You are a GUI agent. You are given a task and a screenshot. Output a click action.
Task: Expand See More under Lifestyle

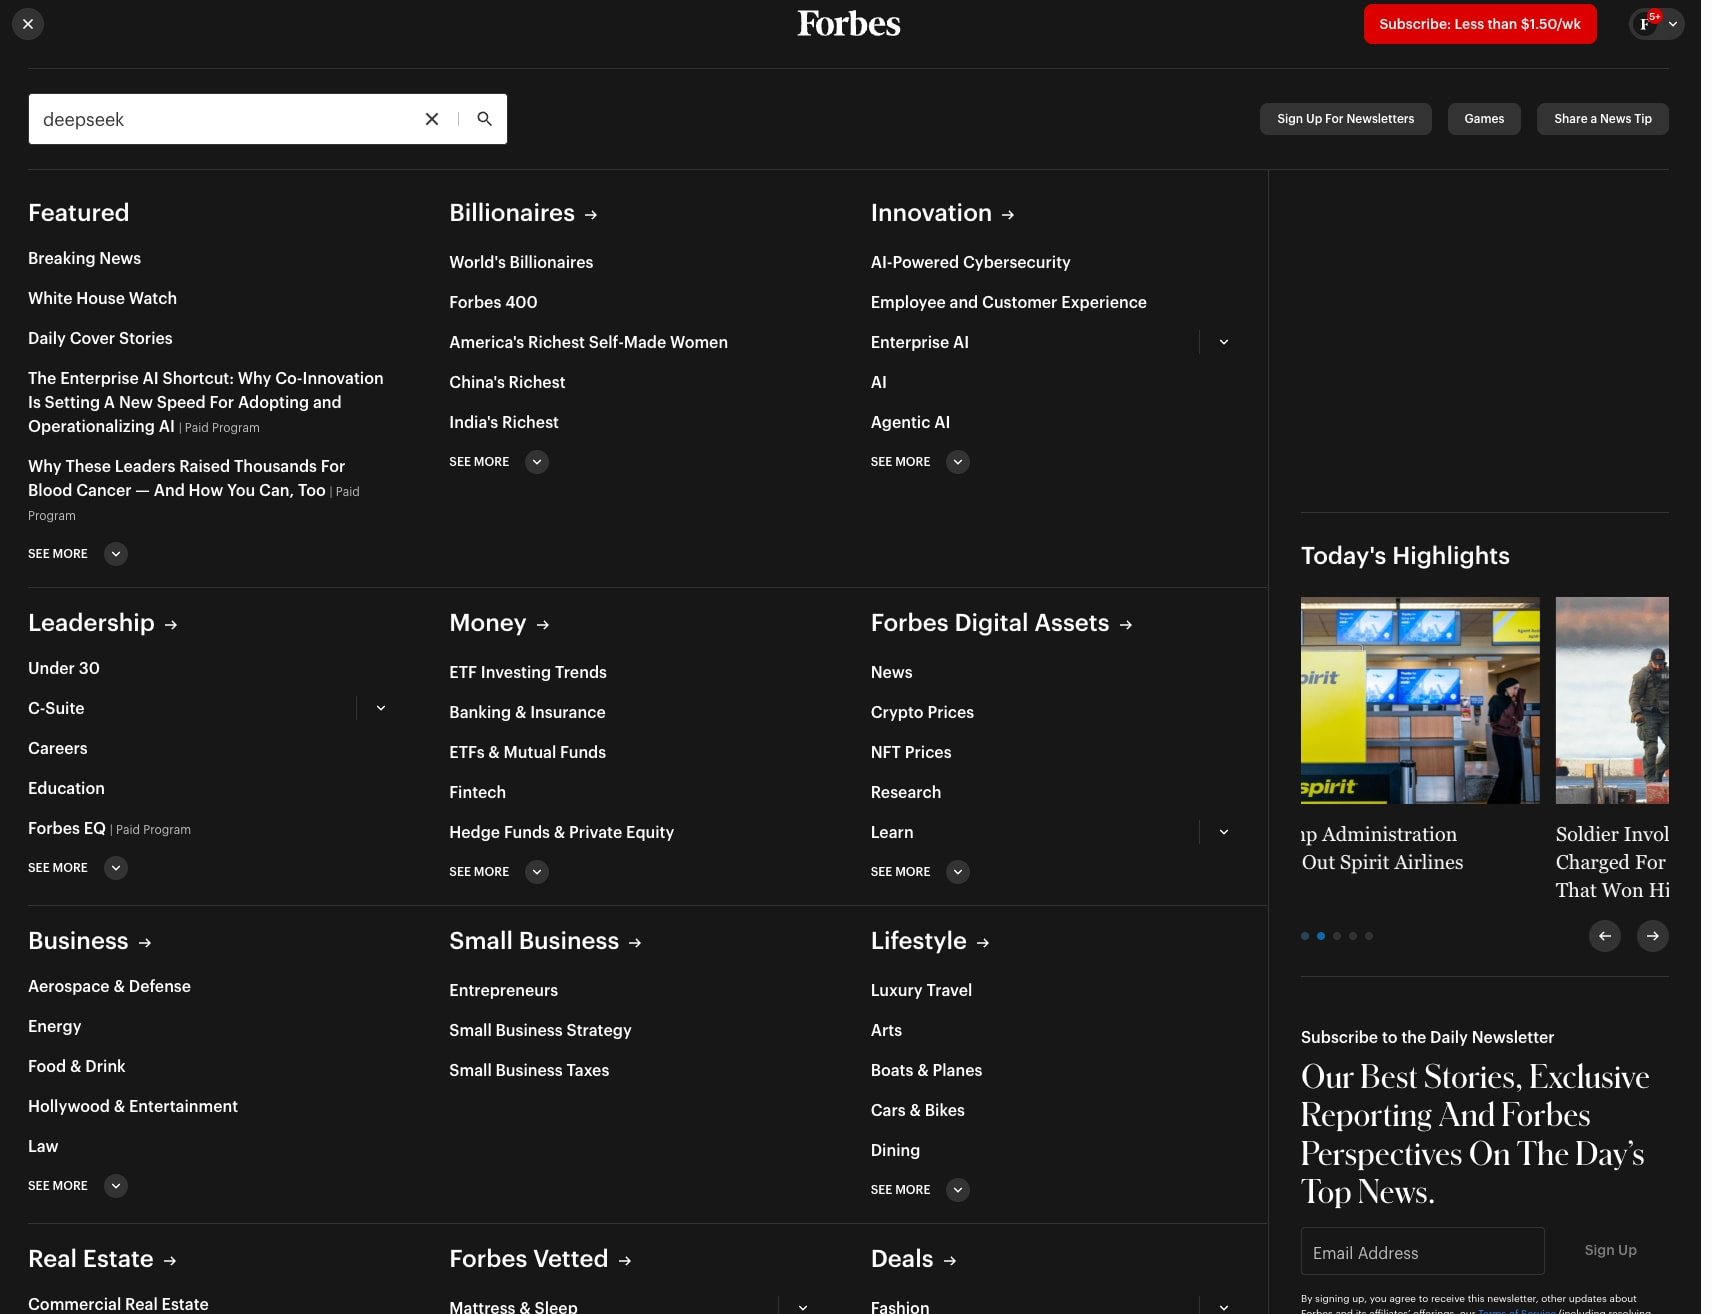920,1190
